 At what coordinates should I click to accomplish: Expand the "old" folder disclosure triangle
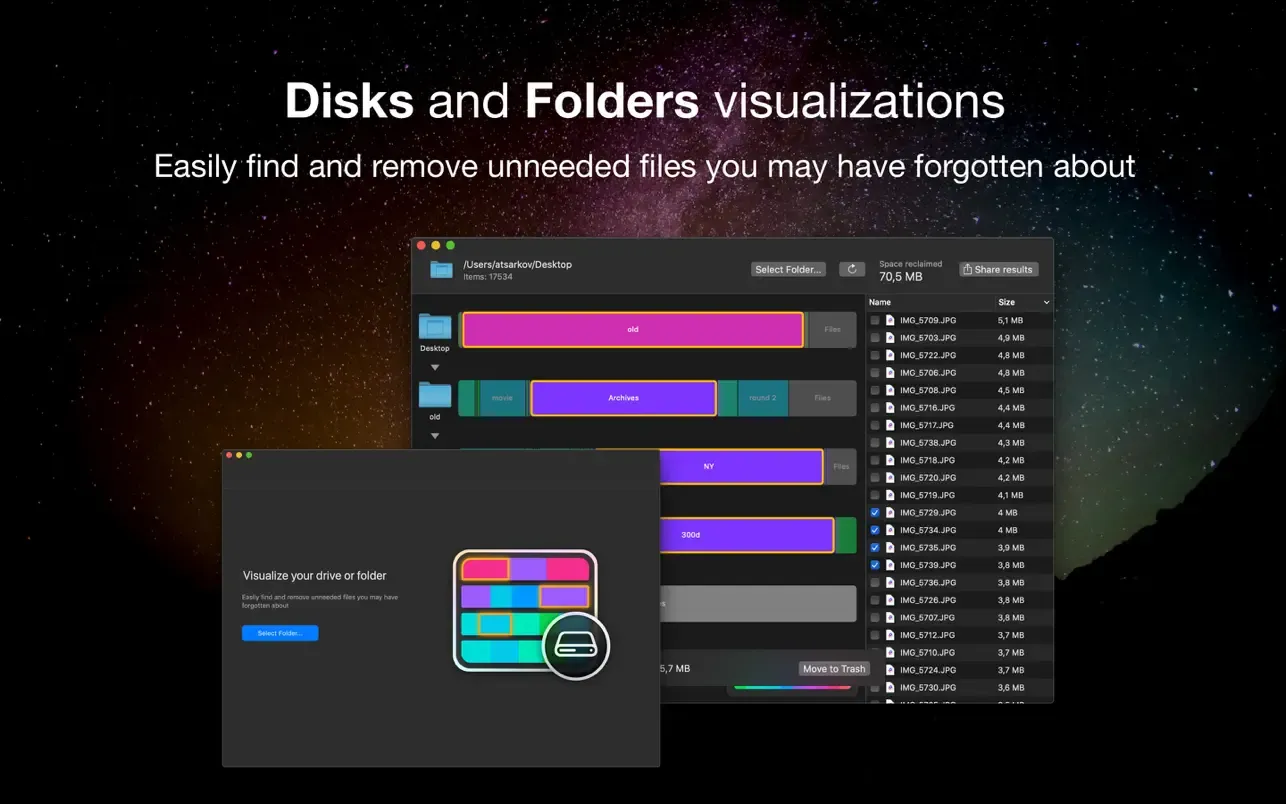(434, 435)
